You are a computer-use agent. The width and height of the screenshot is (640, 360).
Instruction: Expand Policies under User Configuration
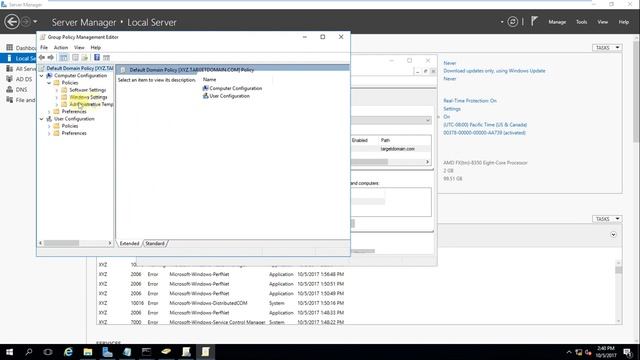point(49,126)
